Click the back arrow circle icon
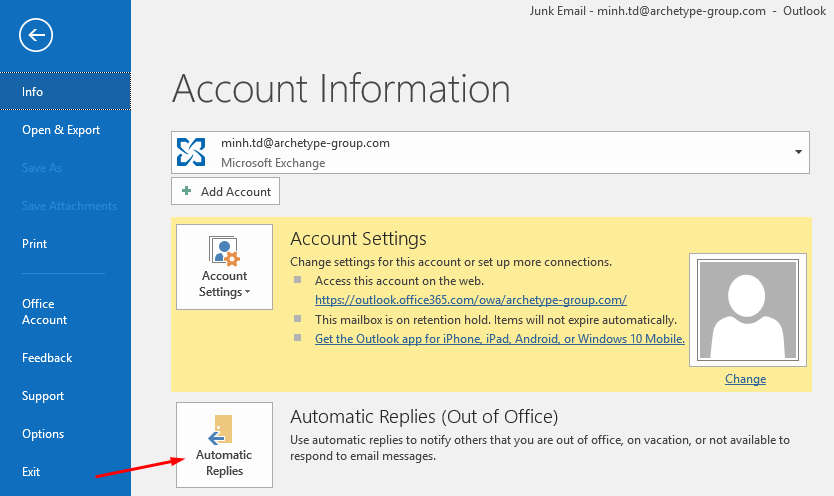 pos(36,35)
